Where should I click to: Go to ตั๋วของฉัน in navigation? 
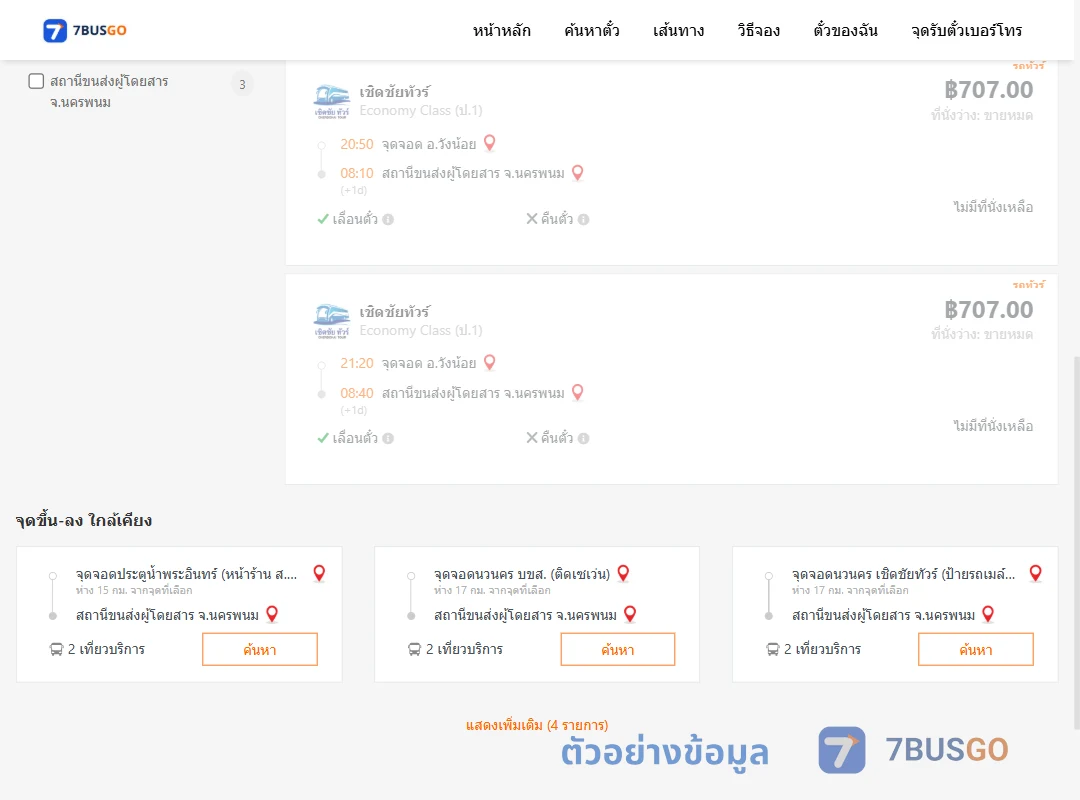tap(845, 30)
